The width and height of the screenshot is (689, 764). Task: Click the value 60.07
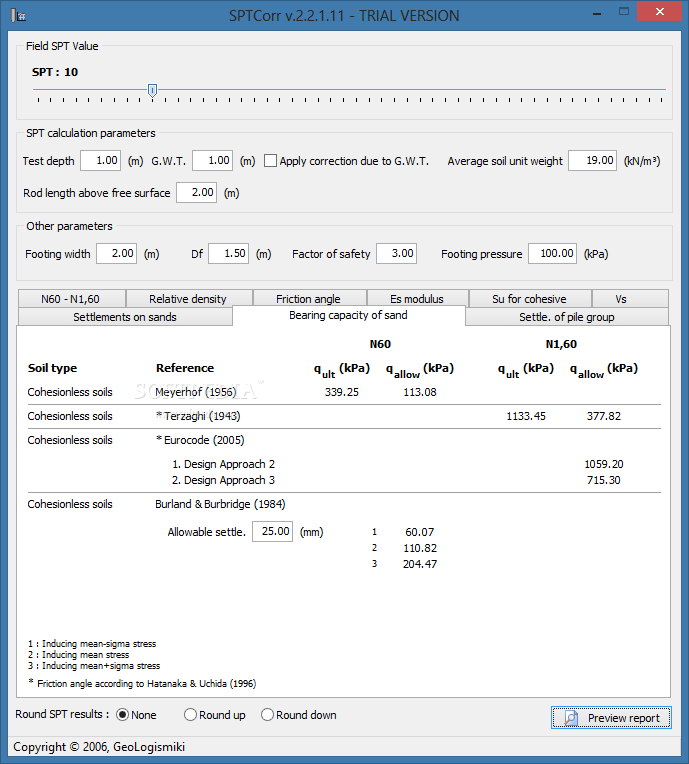(420, 532)
